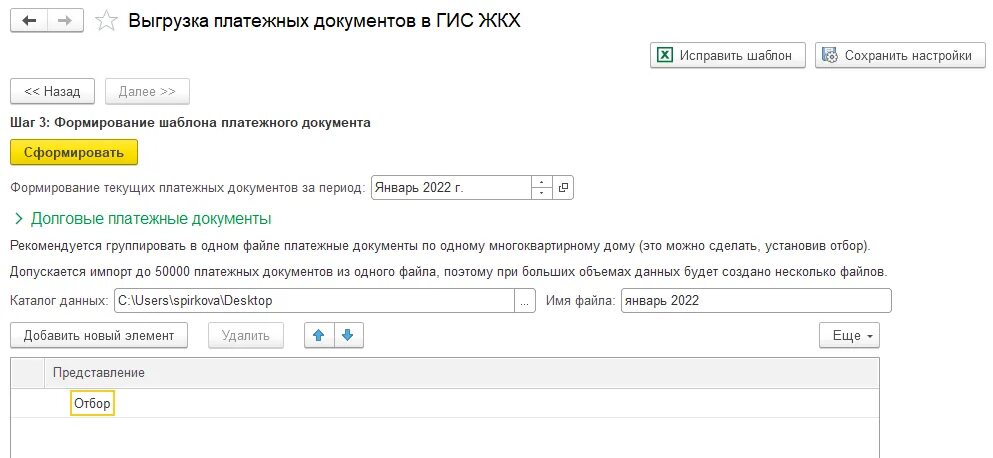Increase period with stepper up arrow
The image size is (993, 458).
click(541, 182)
